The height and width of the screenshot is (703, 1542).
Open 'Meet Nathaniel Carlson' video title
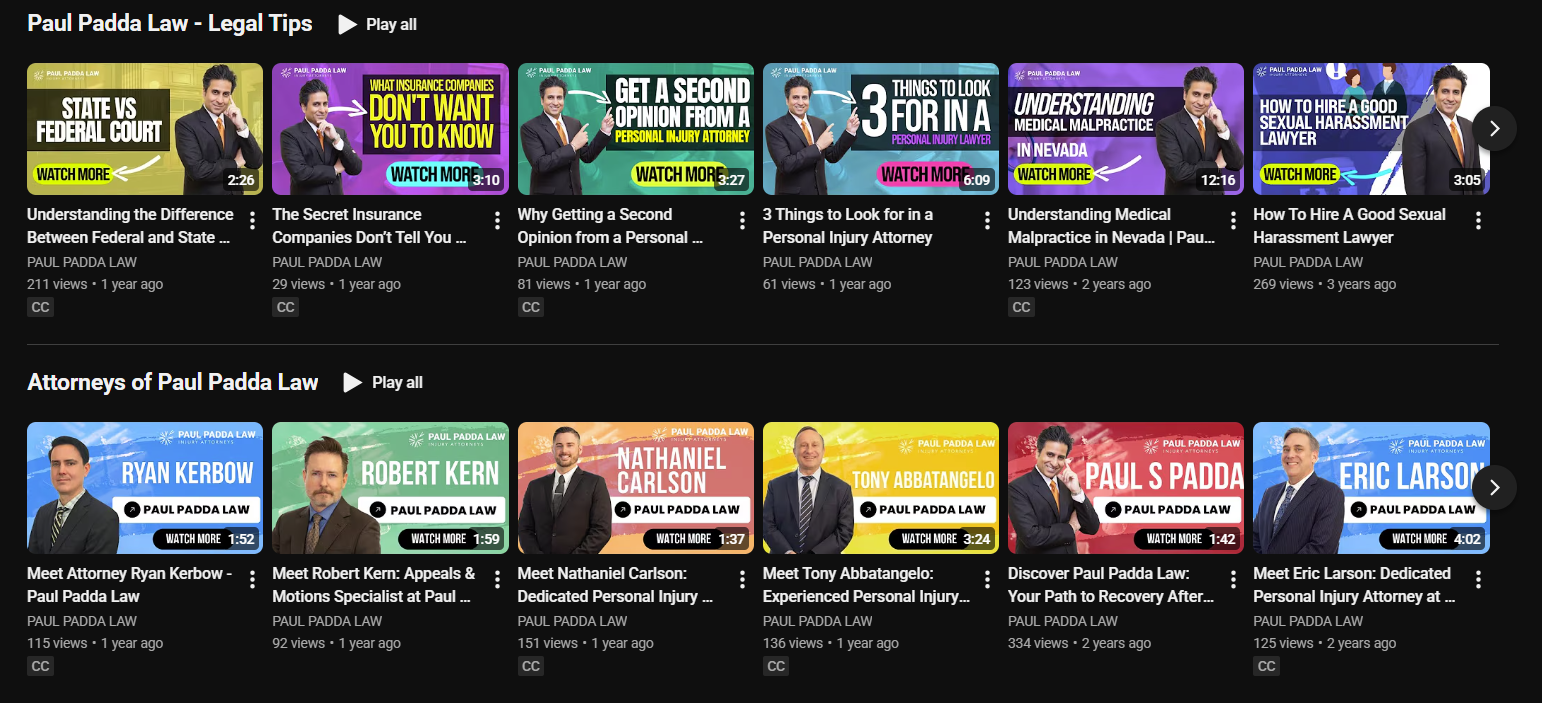point(615,585)
